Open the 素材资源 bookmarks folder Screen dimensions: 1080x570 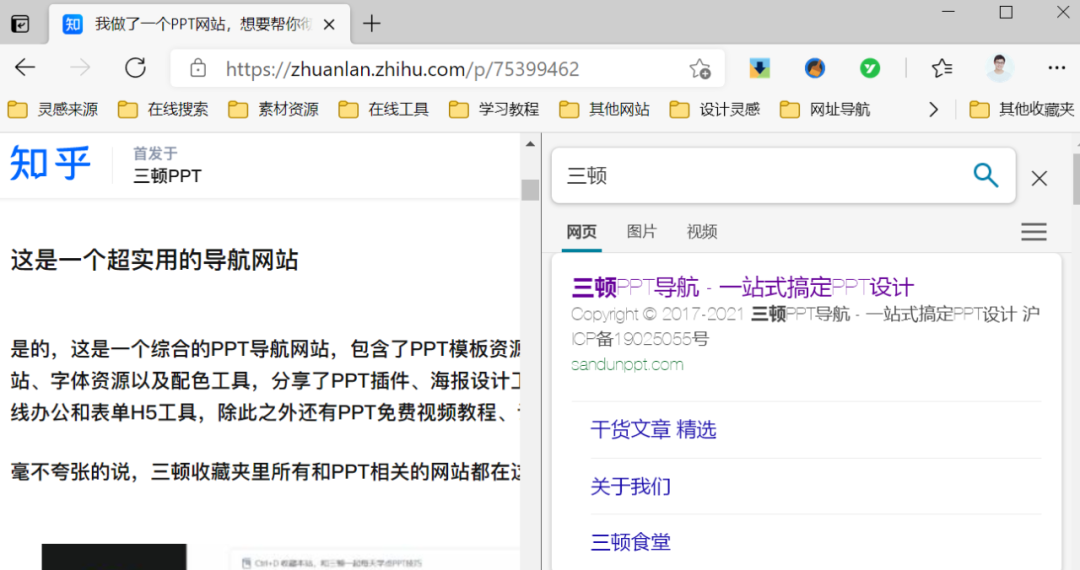[273, 109]
